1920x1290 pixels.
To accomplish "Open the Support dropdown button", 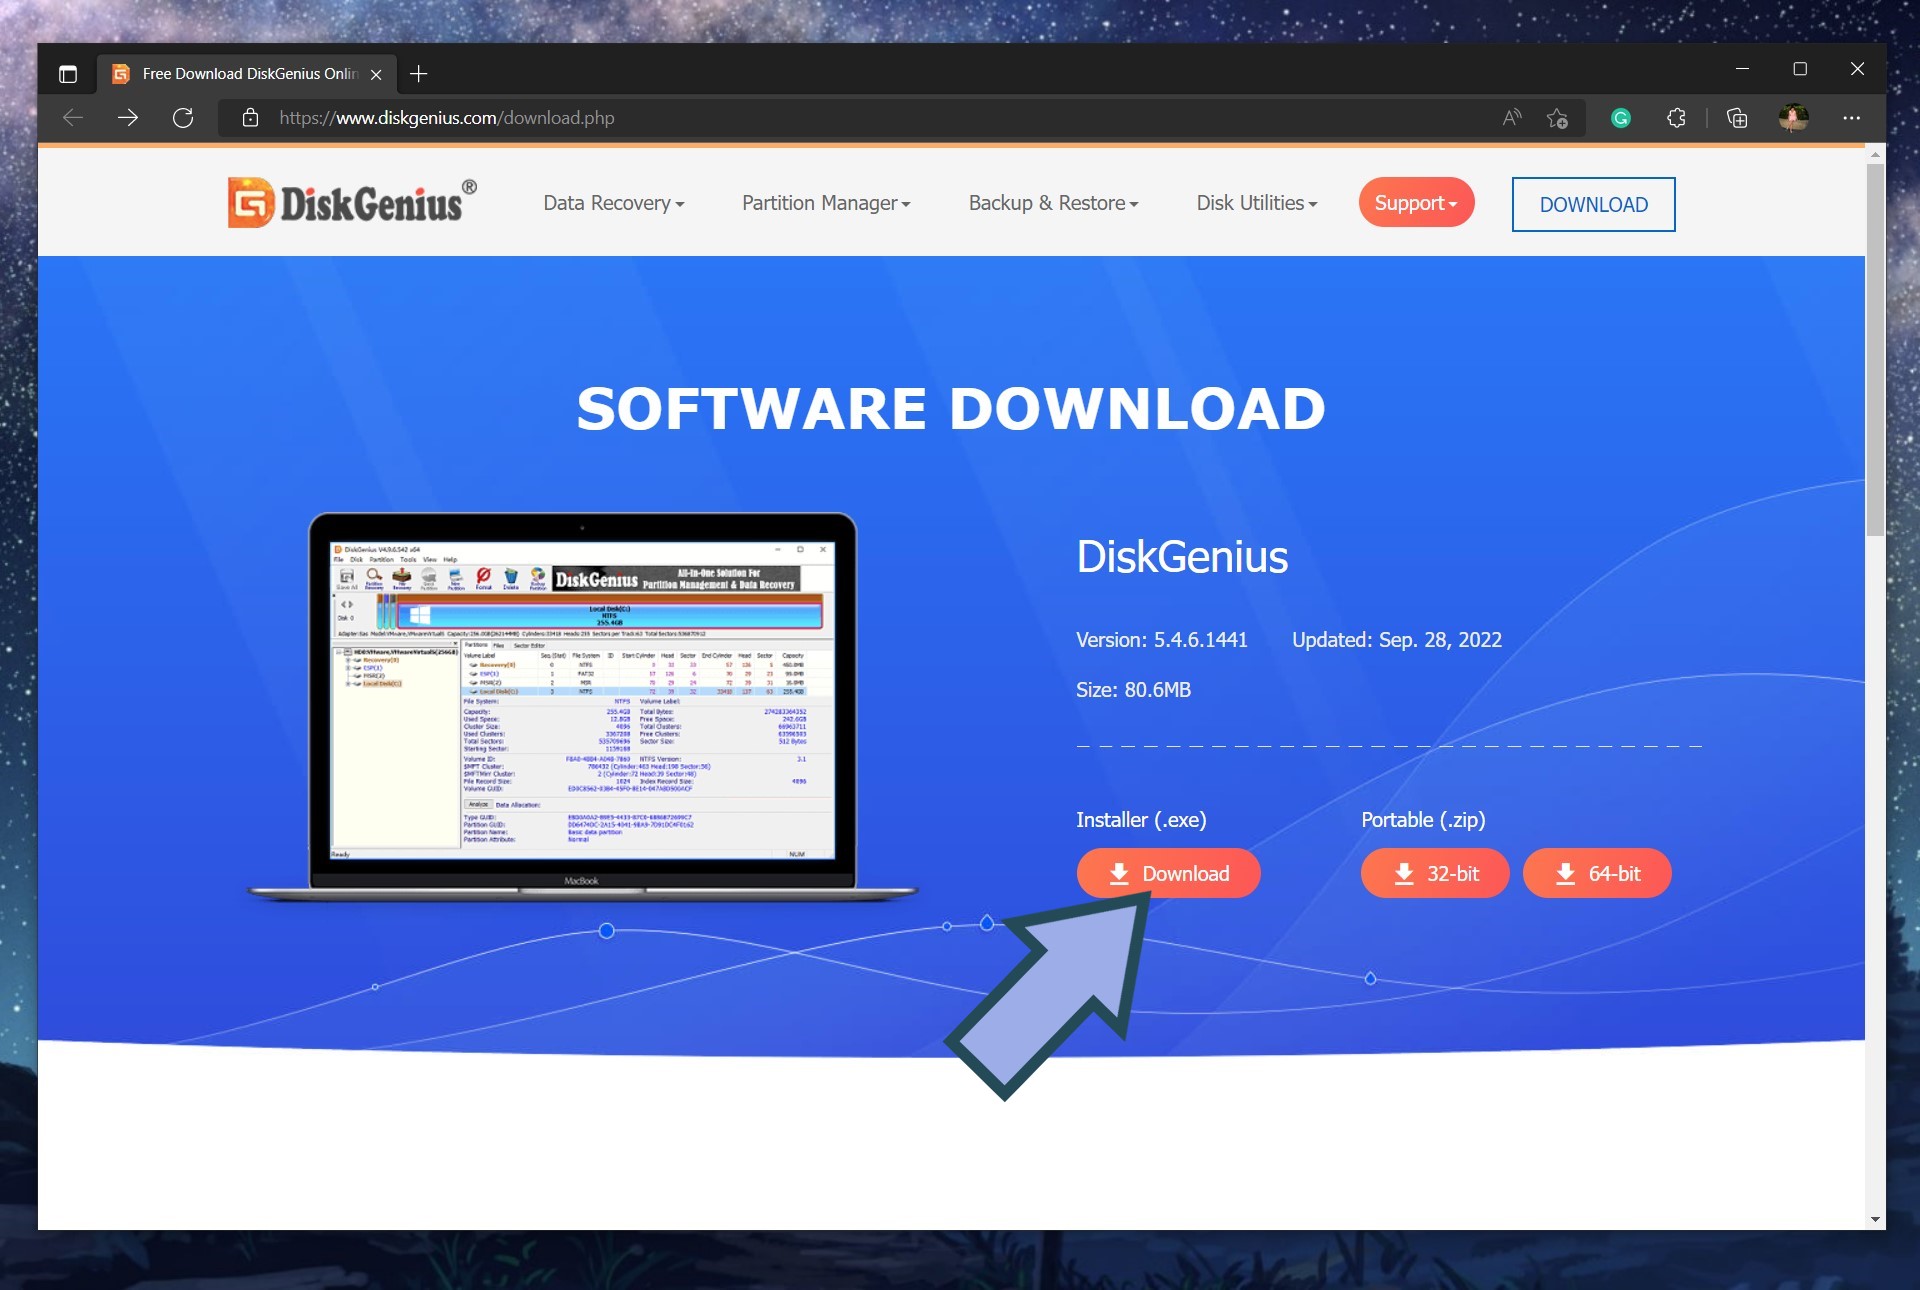I will point(1416,202).
